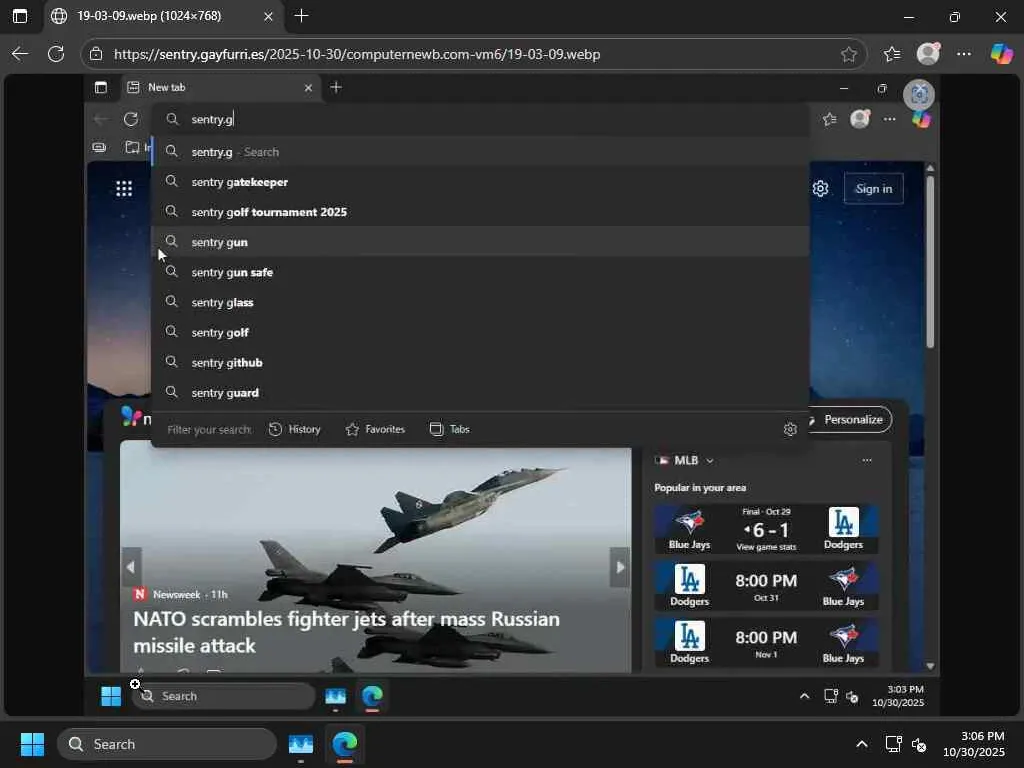Select the 'sentry github' search suggestion
The image size is (1024, 768).
coord(227,362)
